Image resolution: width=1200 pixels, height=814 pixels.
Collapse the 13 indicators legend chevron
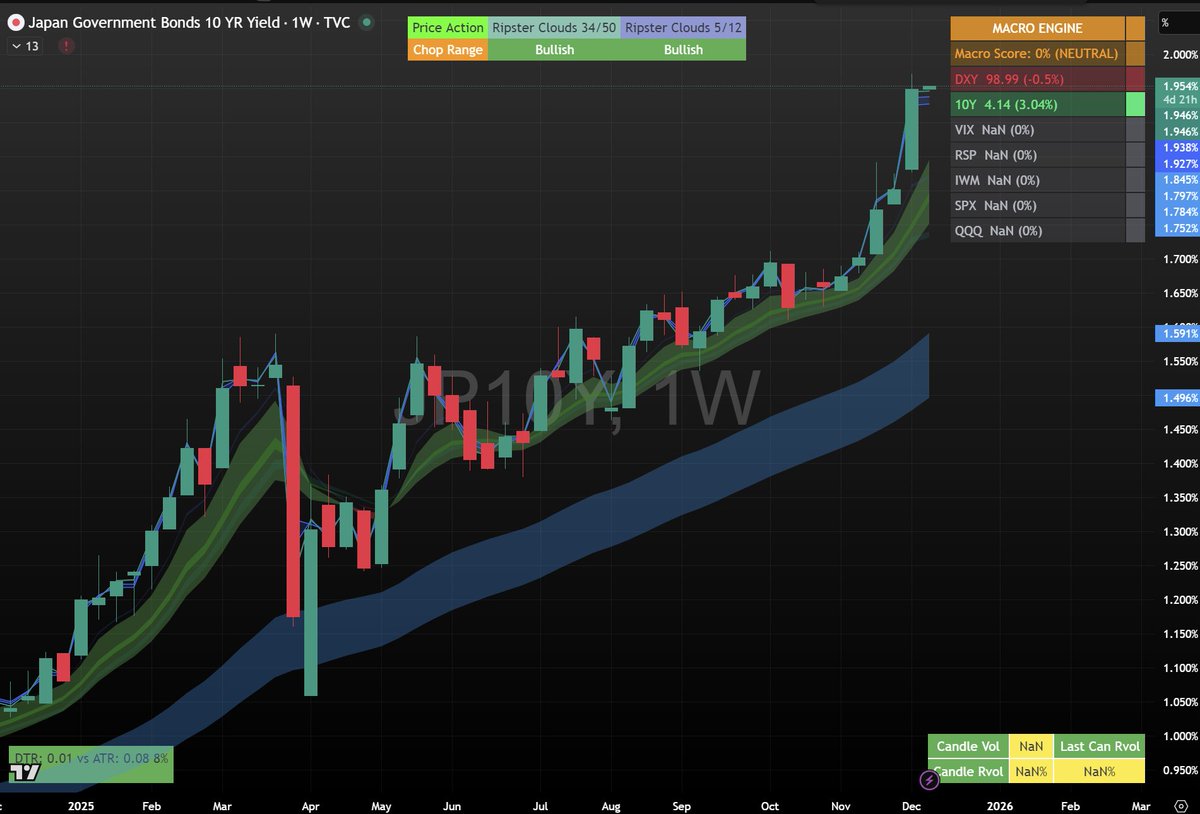coord(16,46)
